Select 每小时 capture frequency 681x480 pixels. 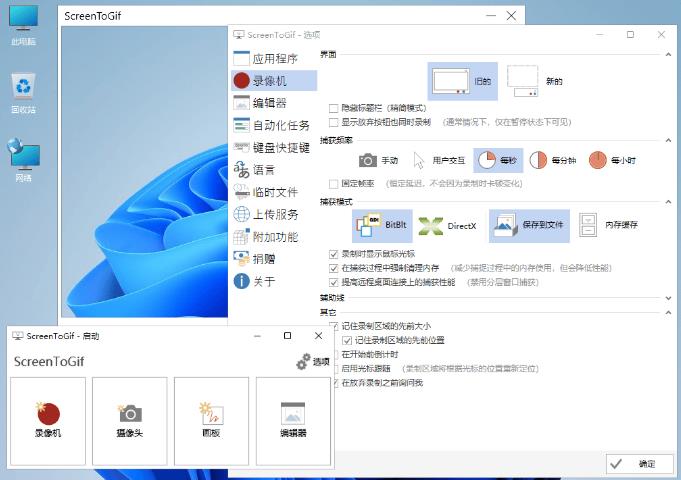click(x=612, y=160)
